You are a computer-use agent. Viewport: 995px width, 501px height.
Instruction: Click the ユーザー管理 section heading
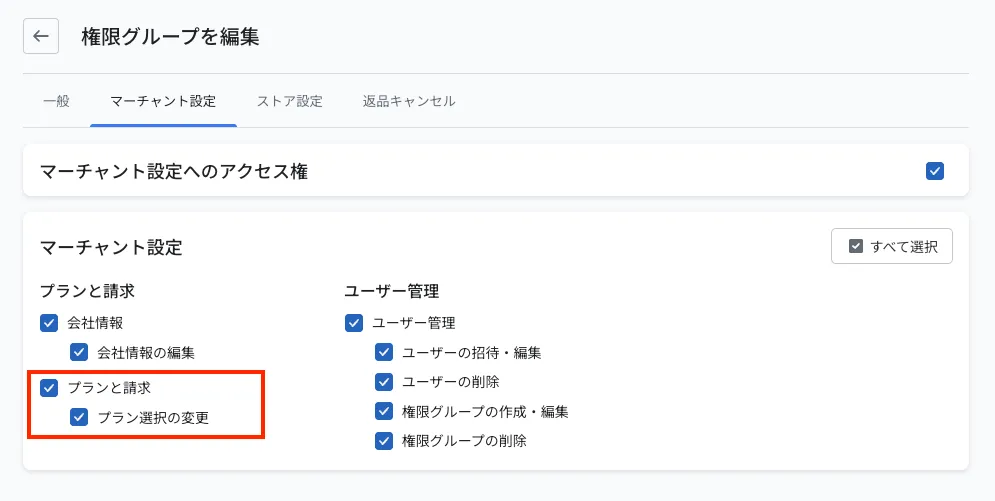click(392, 291)
